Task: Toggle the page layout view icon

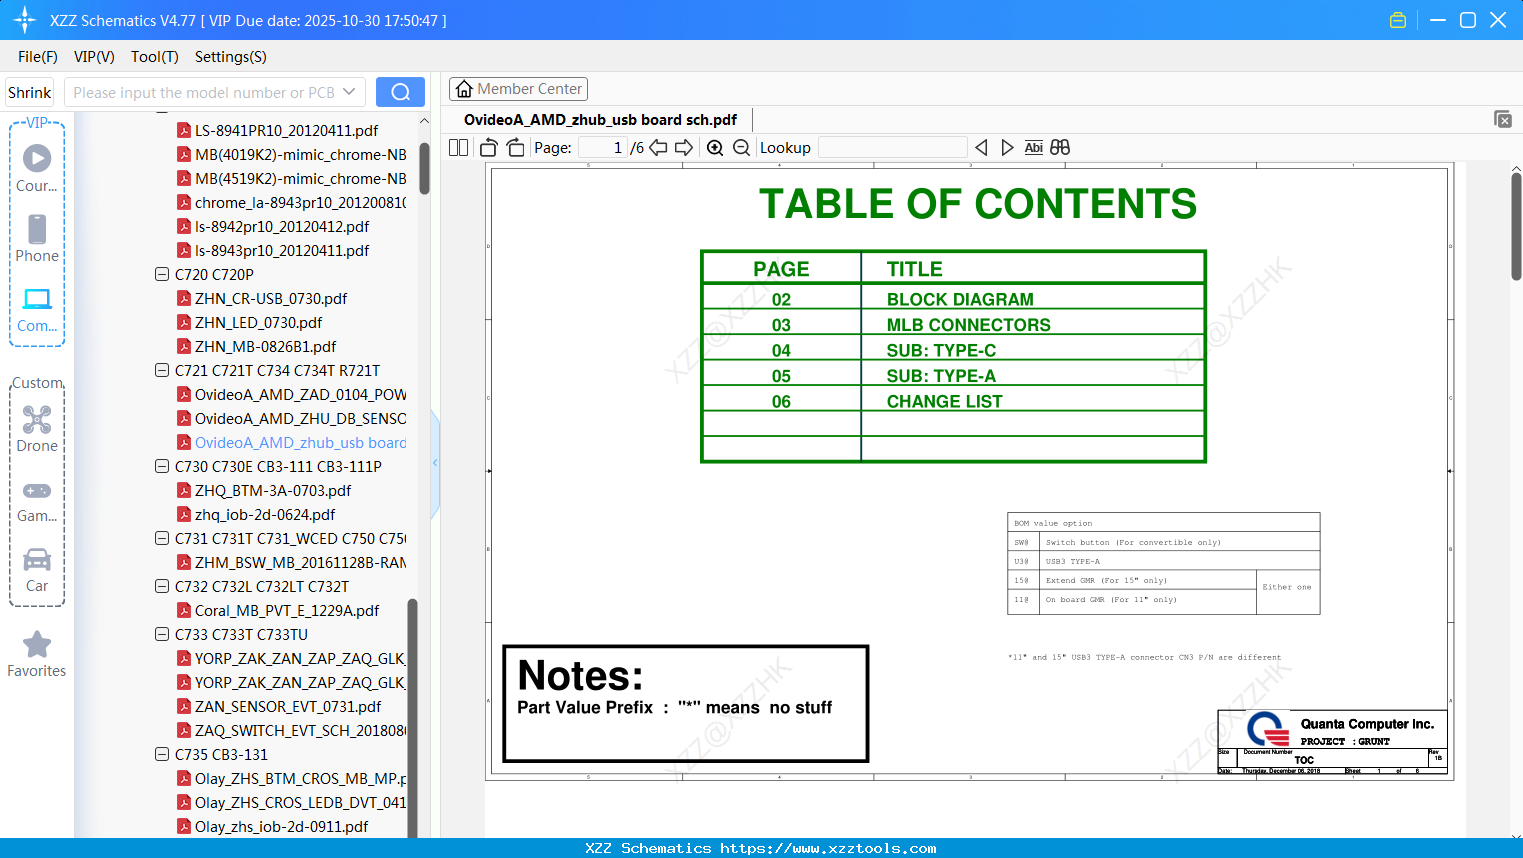Action: pyautogui.click(x=459, y=148)
